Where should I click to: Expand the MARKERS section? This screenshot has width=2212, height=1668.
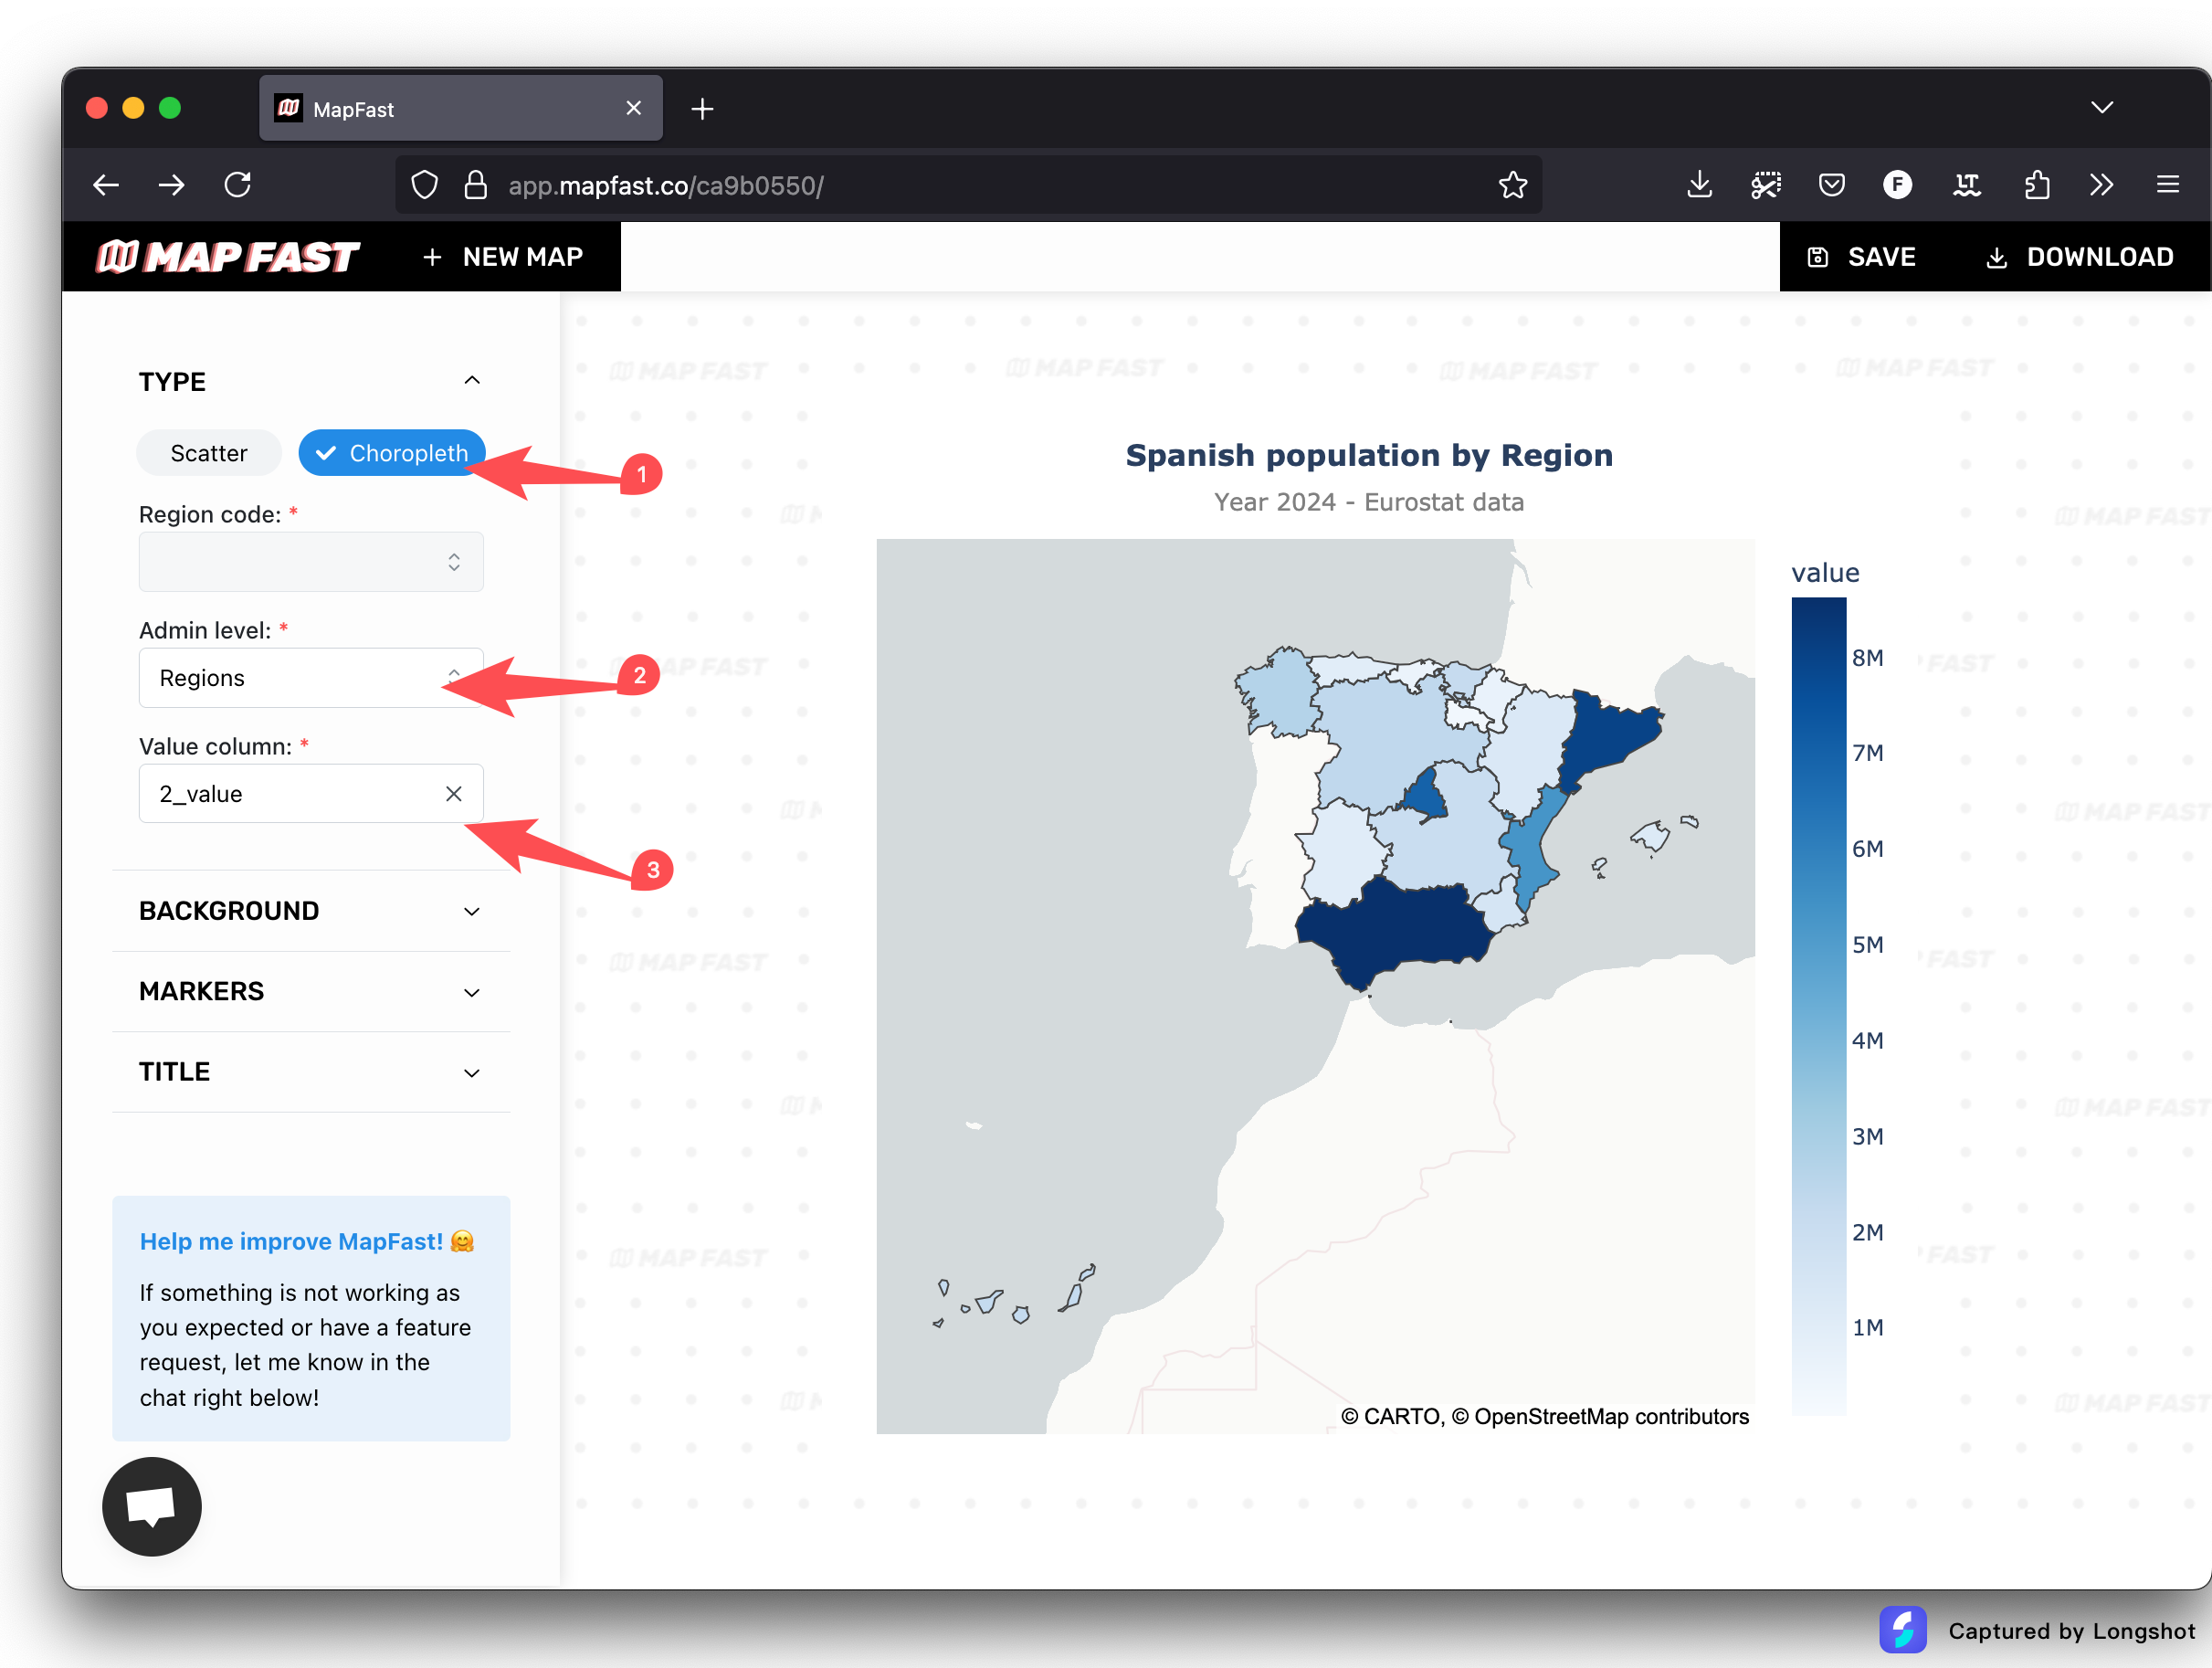click(311, 991)
